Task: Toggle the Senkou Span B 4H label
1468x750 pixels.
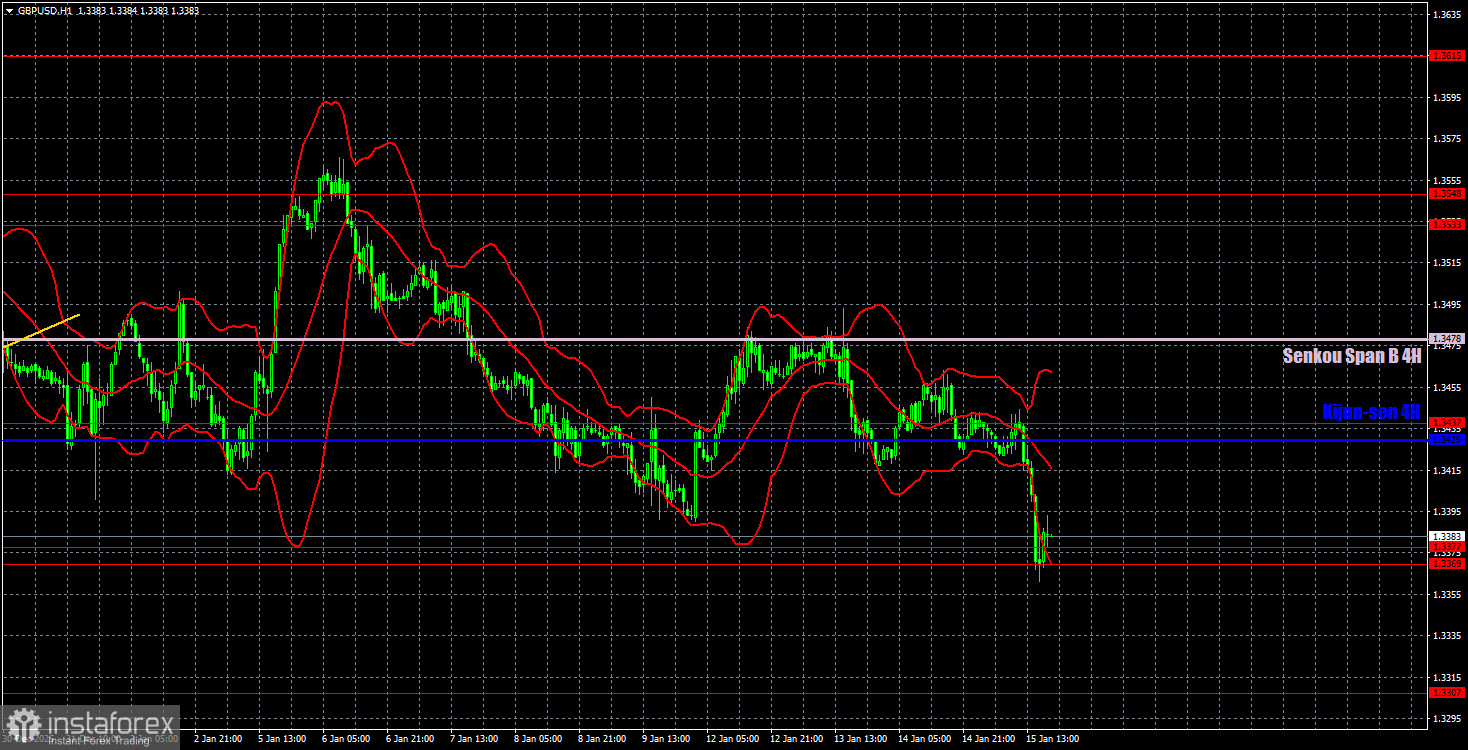Action: 1350,355
